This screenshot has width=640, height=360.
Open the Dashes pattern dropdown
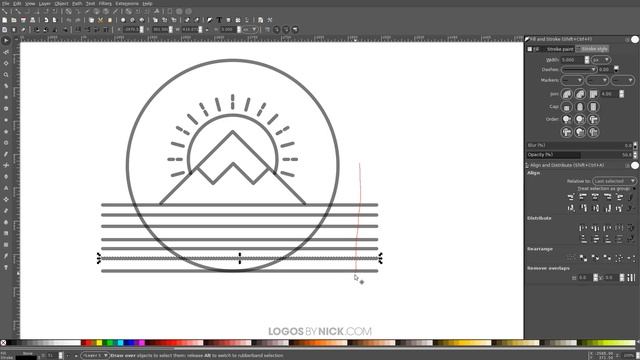pos(579,69)
